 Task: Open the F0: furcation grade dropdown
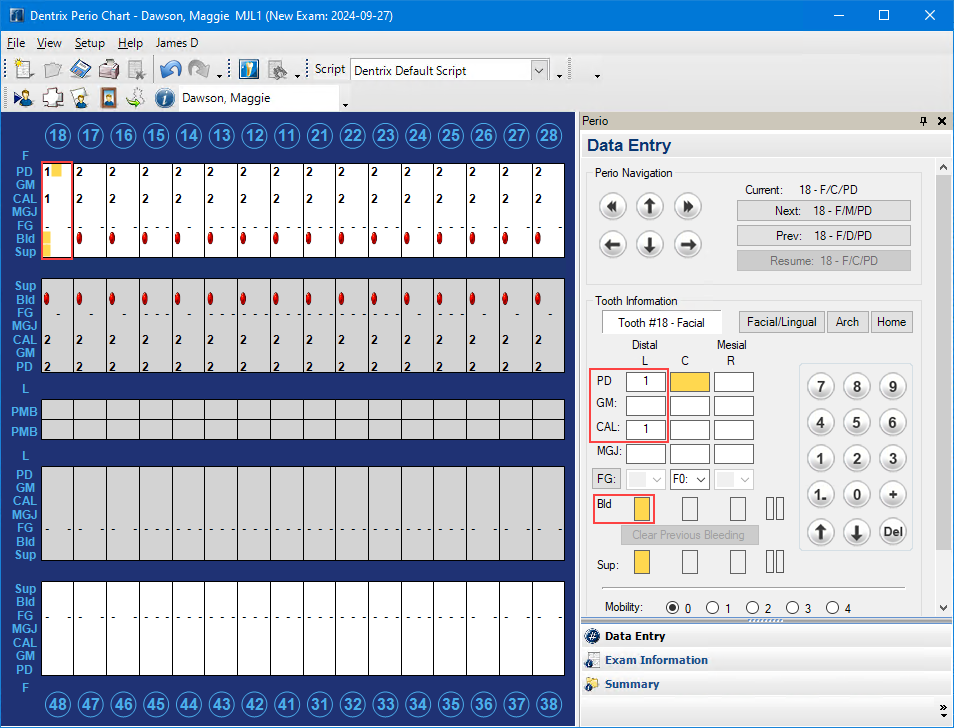[689, 479]
